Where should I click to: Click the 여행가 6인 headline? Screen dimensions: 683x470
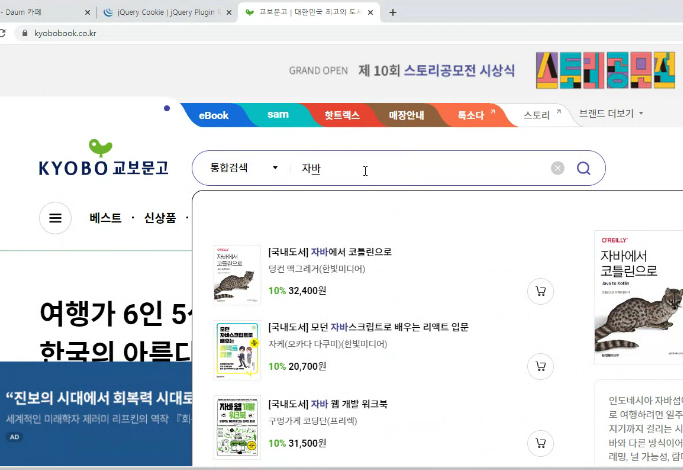tap(115, 313)
